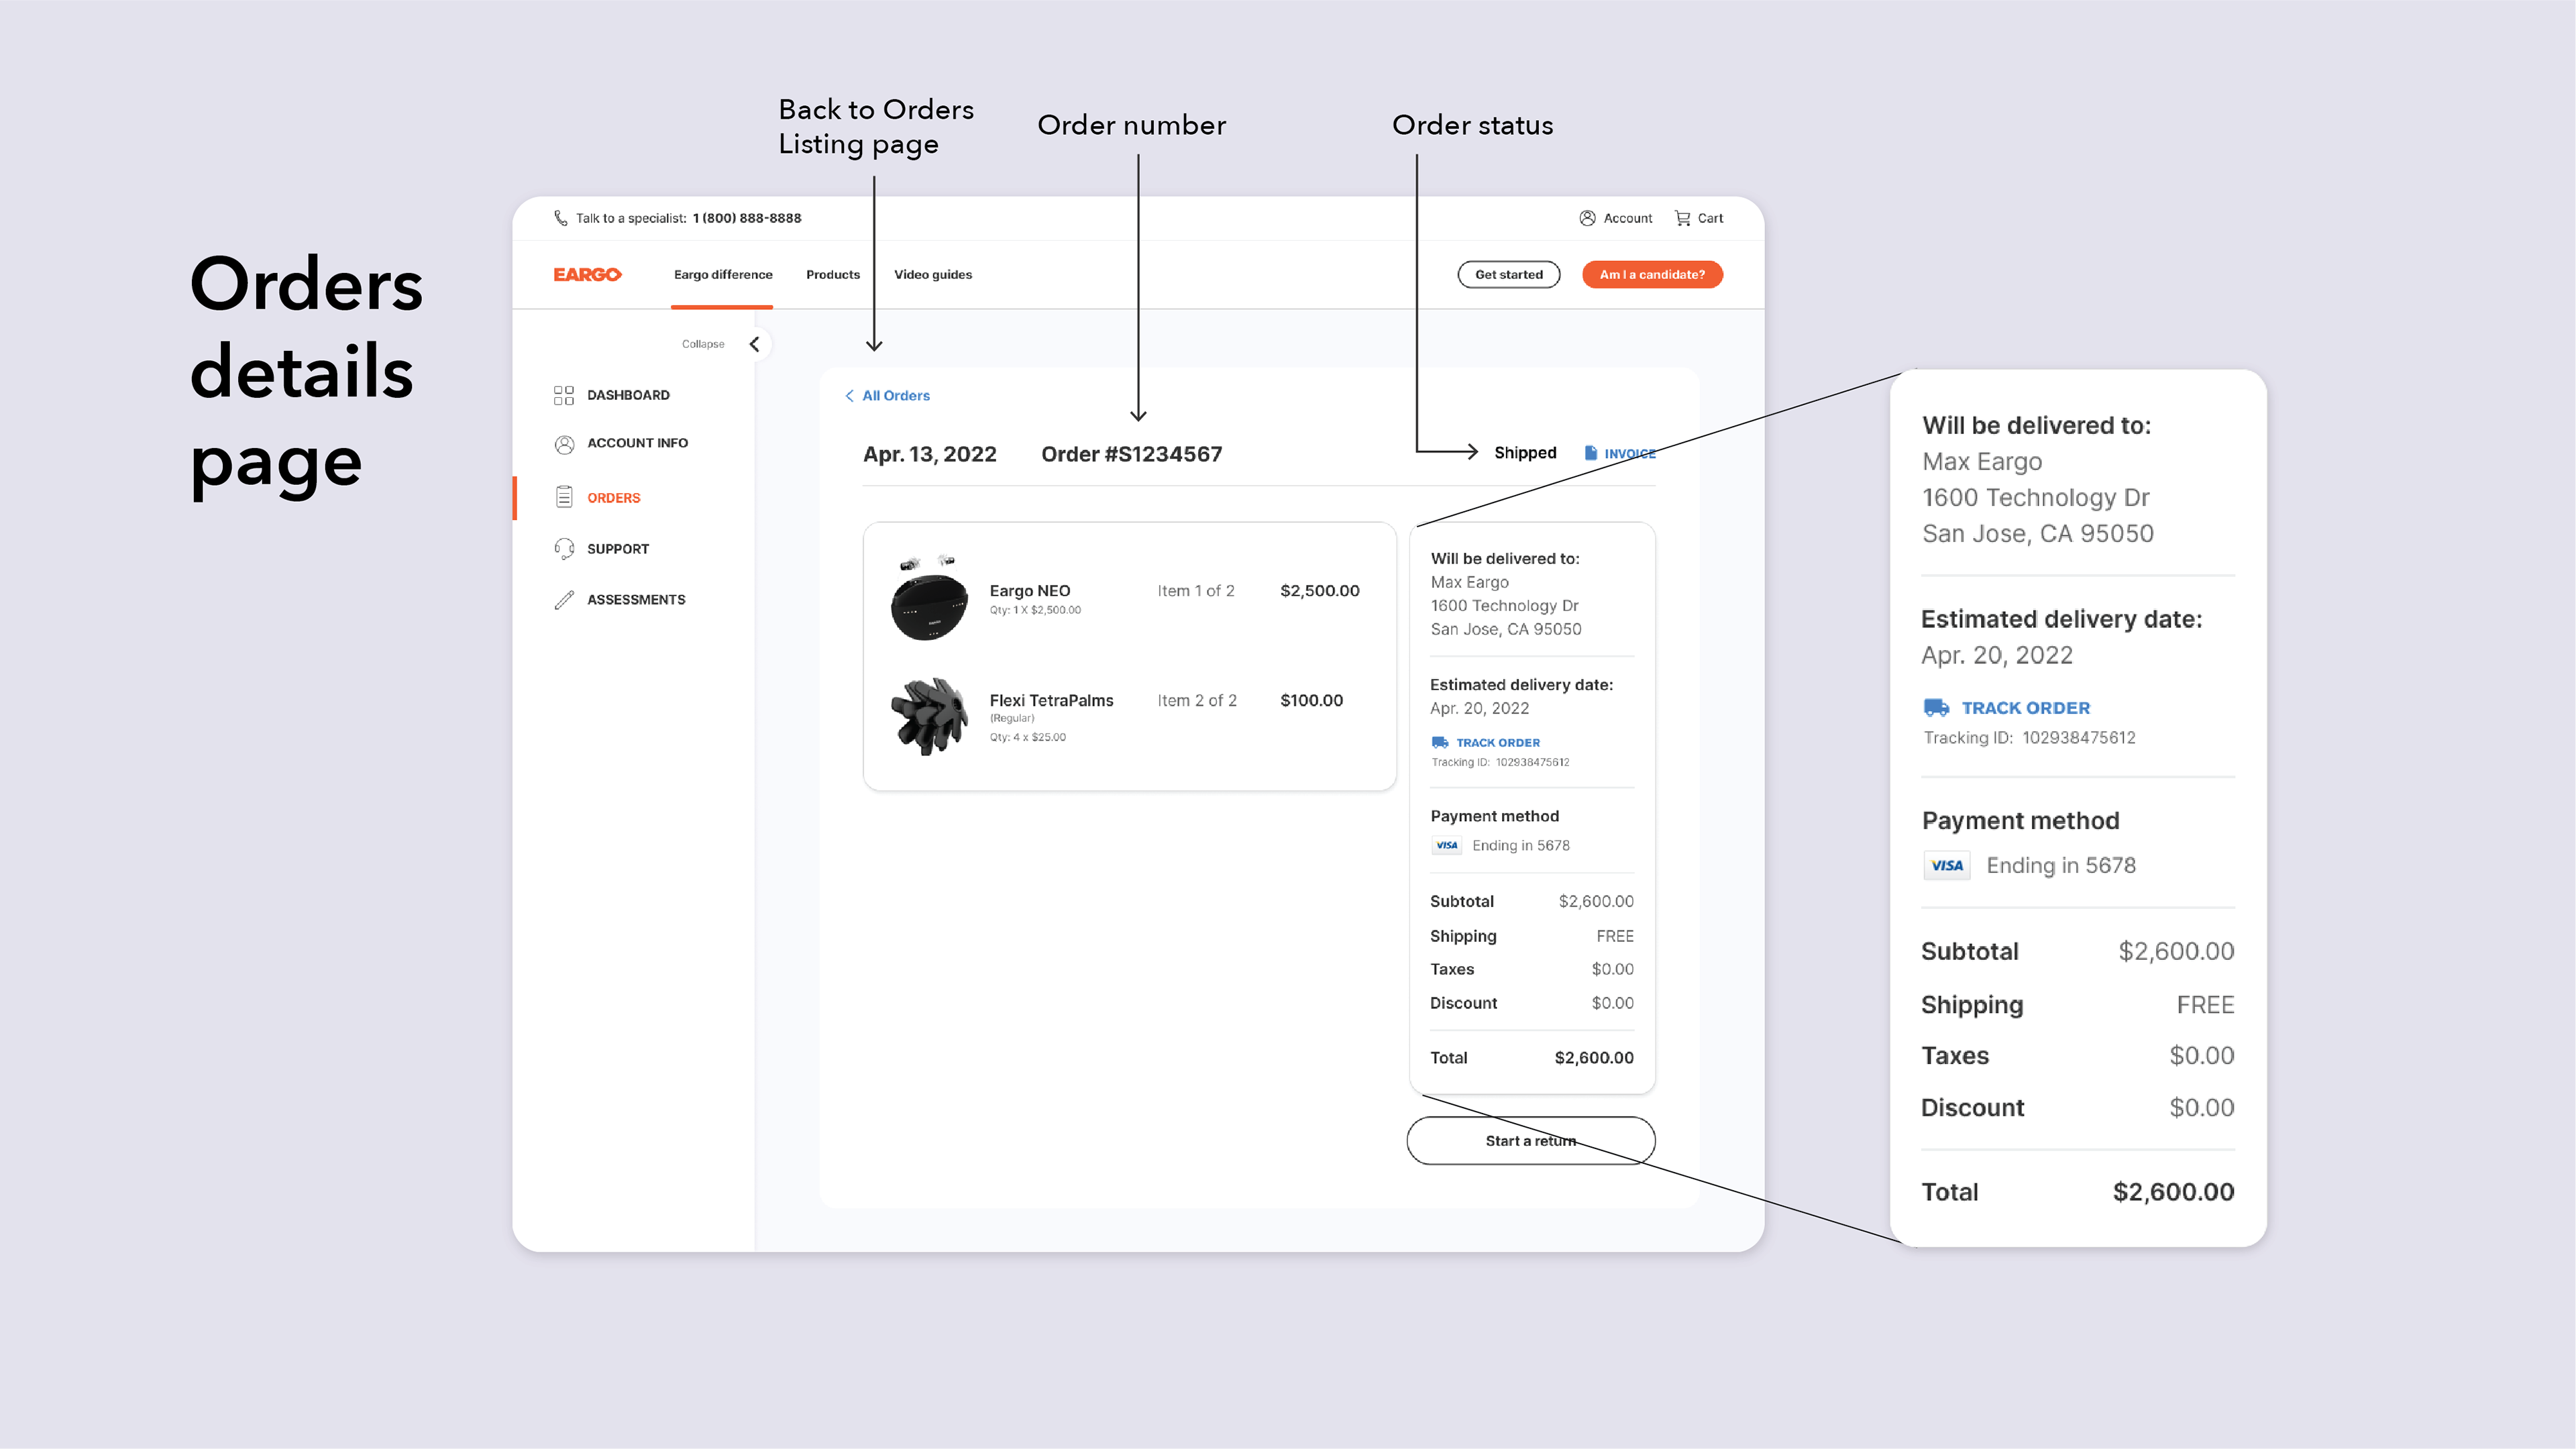The width and height of the screenshot is (2576, 1449).
Task: Click the Qty: 1 X $2,500.00 text
Action: pyautogui.click(x=1035, y=610)
